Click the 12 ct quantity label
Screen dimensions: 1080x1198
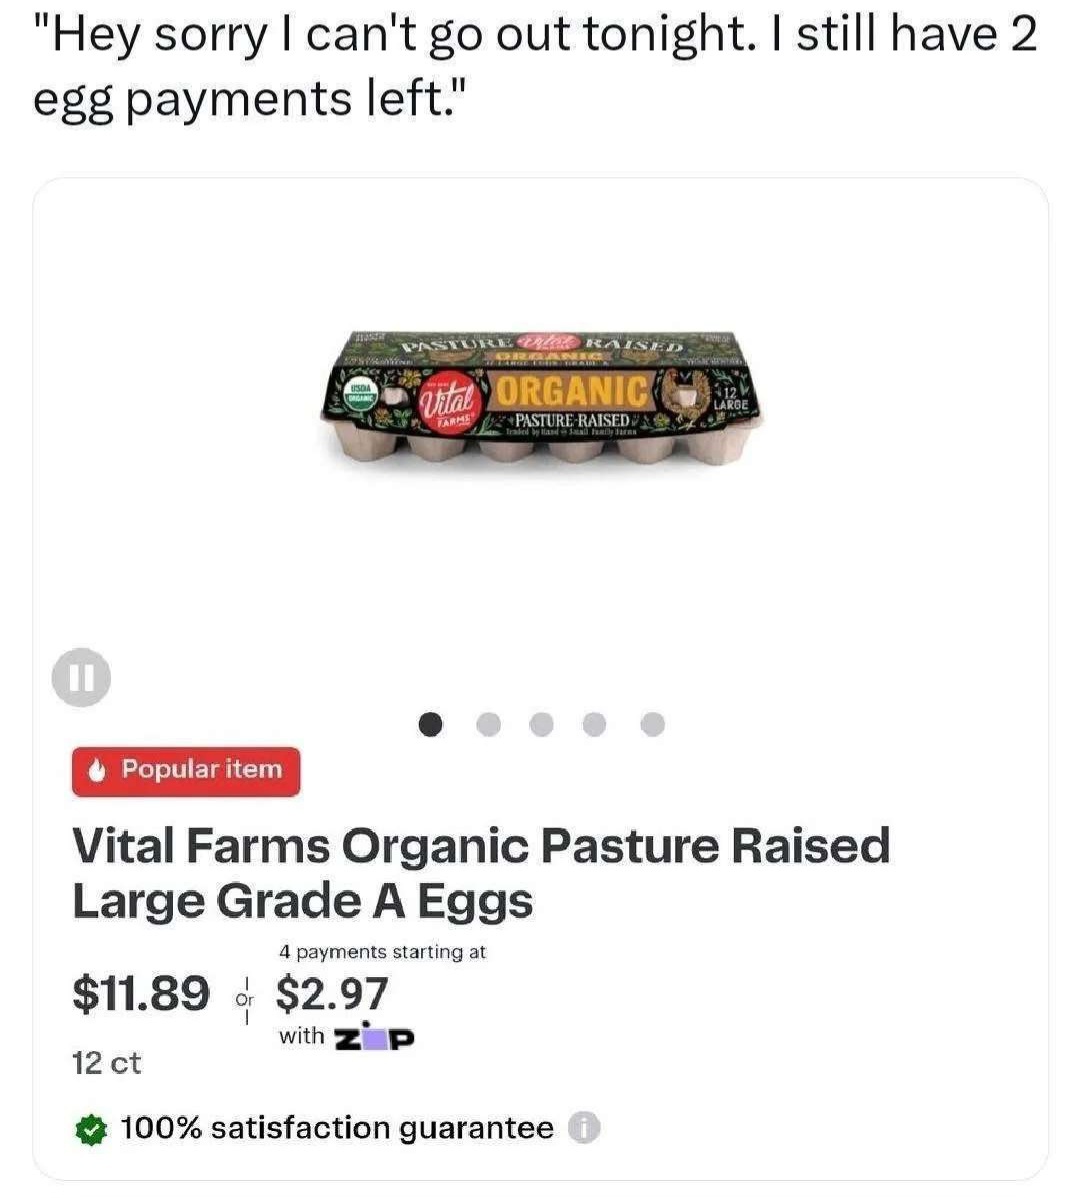(107, 1063)
